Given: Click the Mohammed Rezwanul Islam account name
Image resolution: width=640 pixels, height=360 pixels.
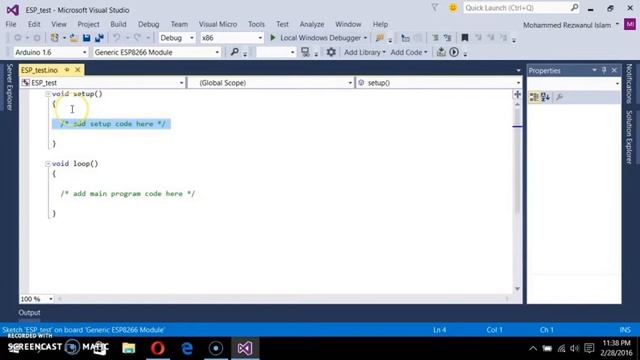Looking at the screenshot, I should pos(567,25).
